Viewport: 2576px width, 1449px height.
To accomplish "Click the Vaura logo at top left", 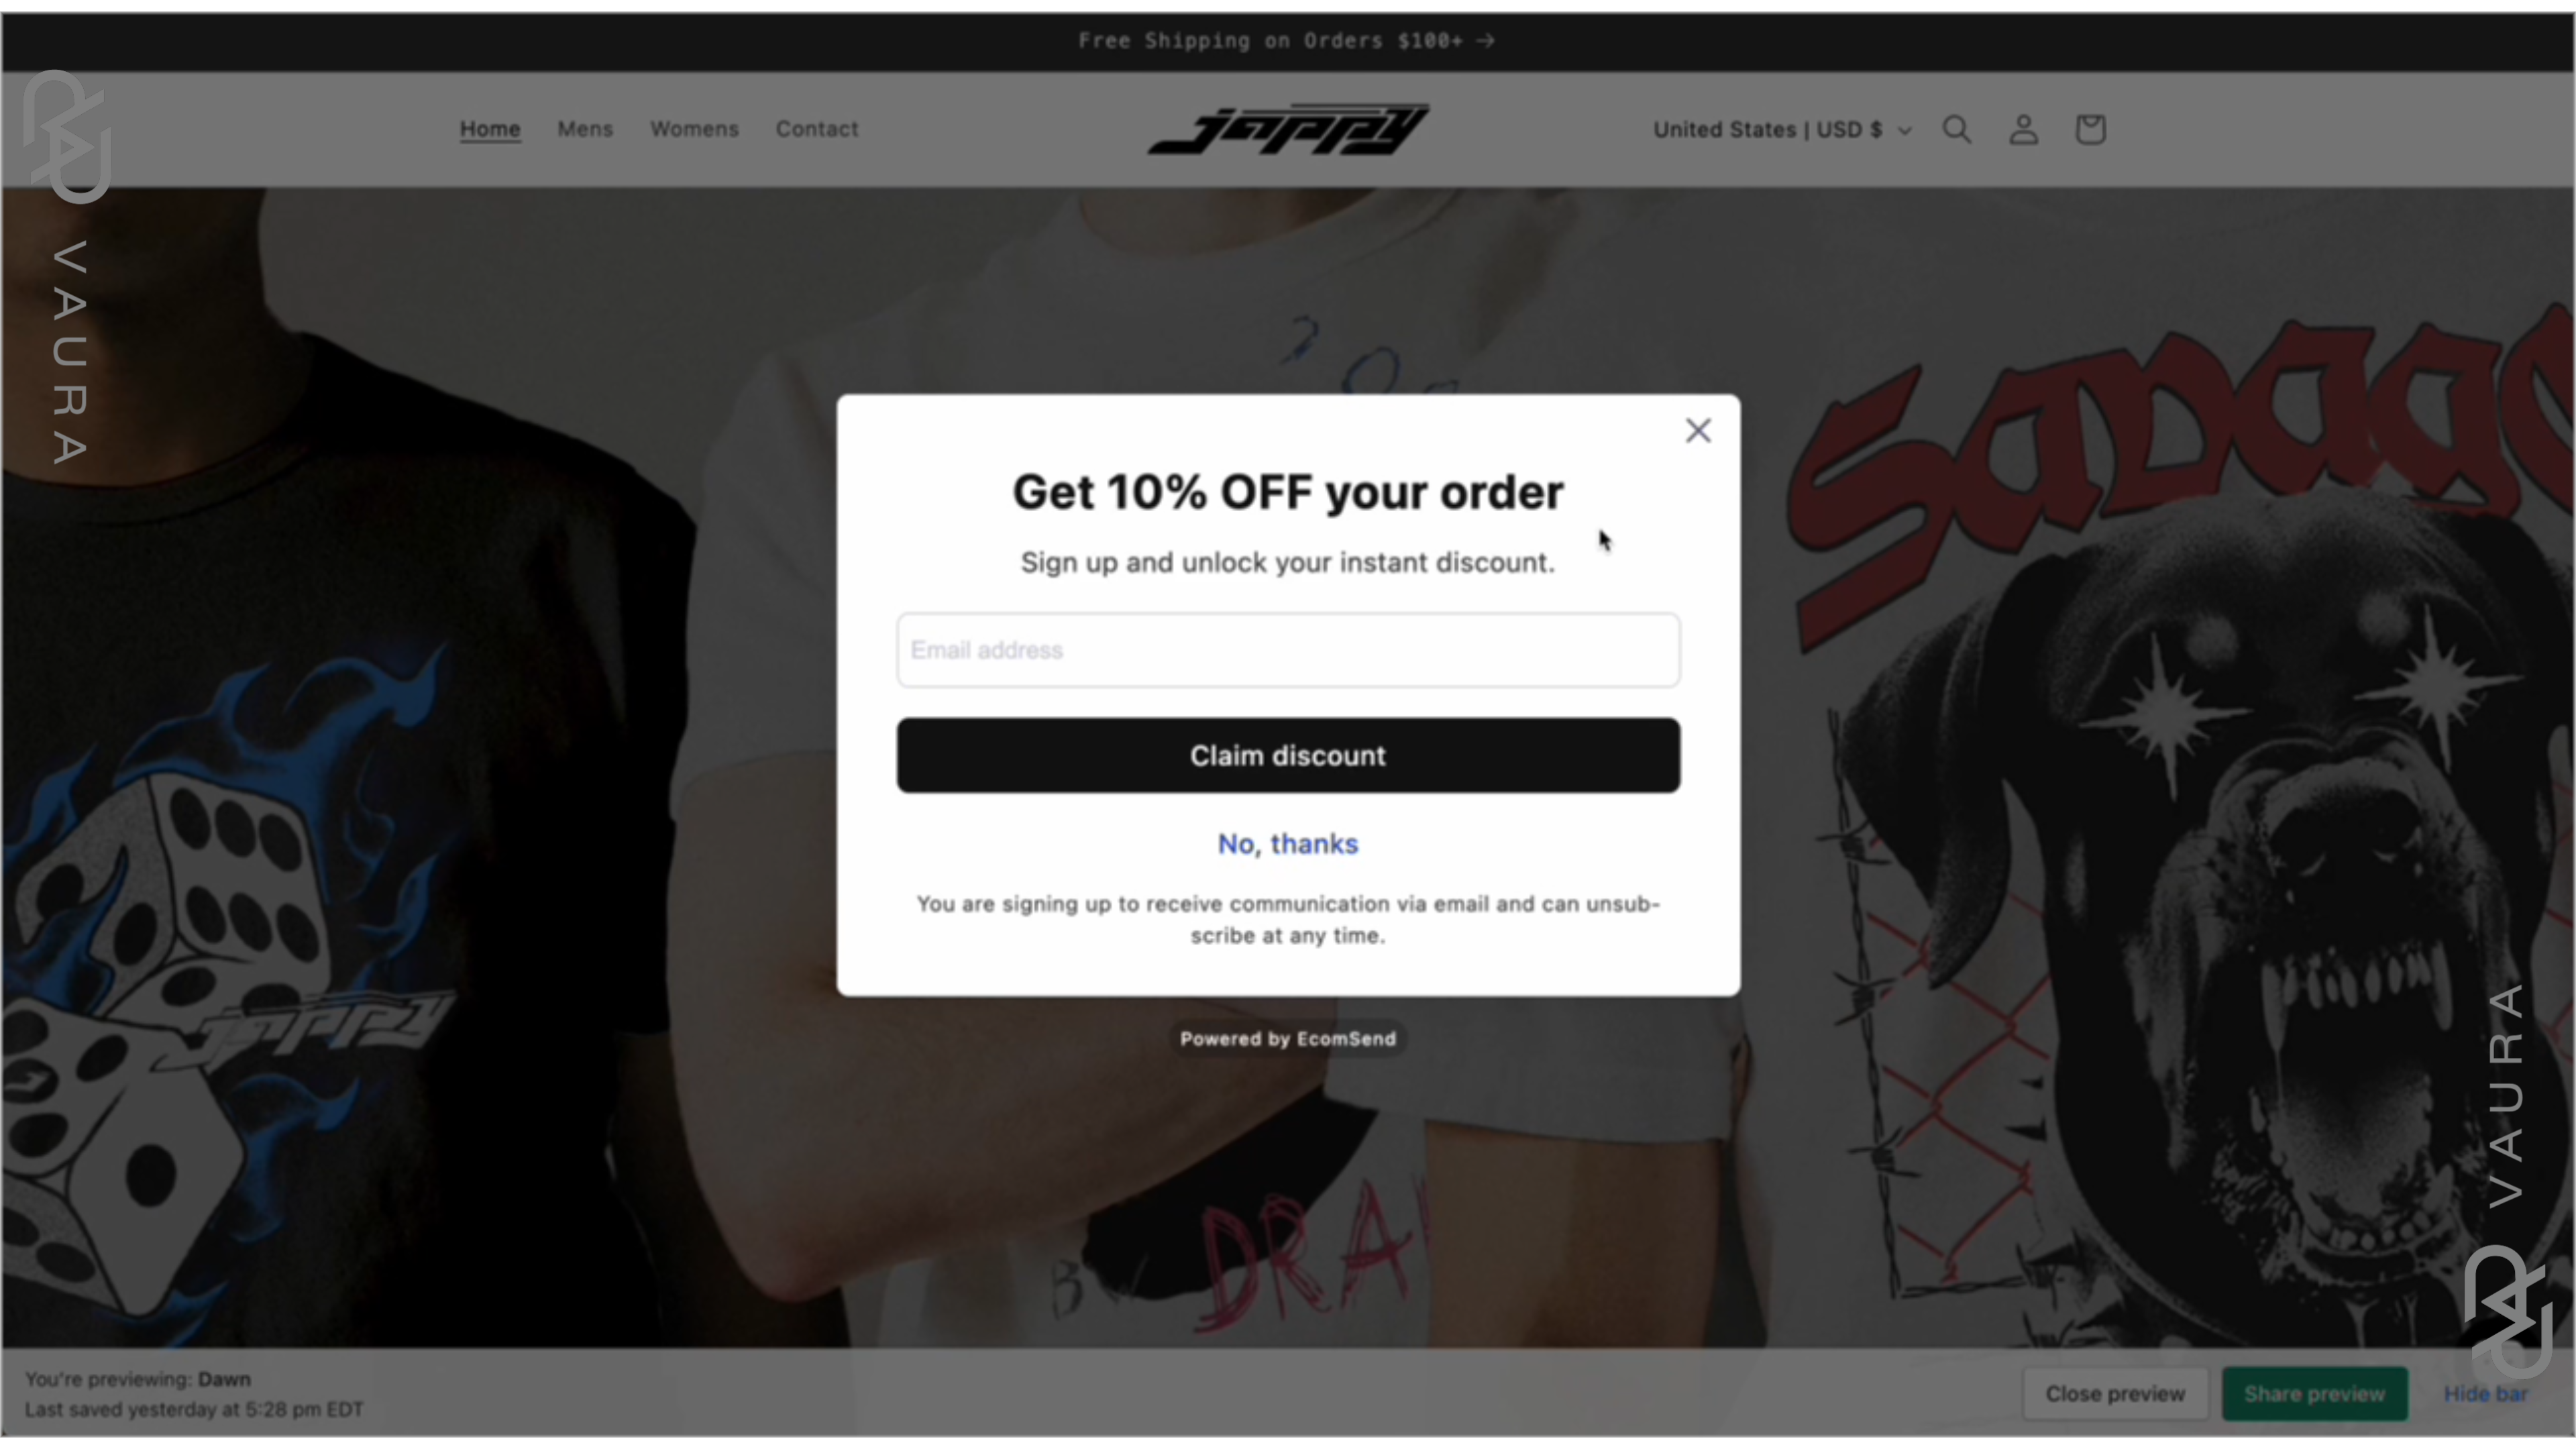I will pos(67,266).
